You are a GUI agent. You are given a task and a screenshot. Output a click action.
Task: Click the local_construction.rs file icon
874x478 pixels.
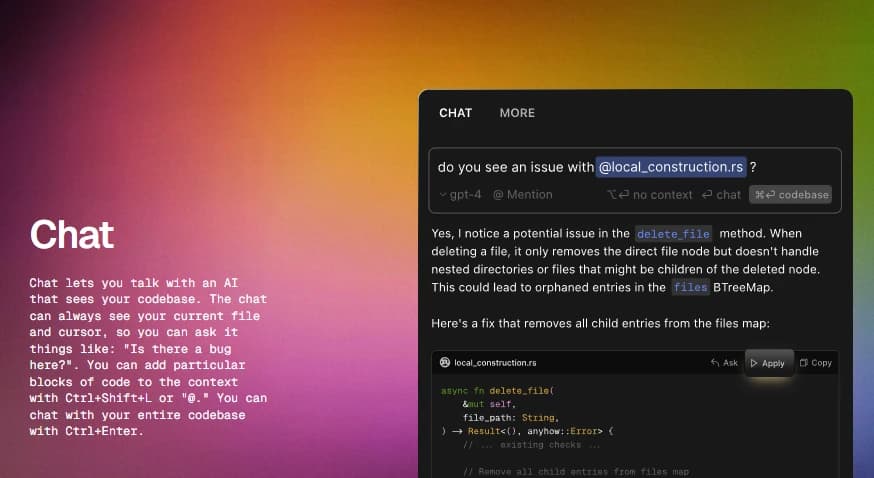coord(445,363)
